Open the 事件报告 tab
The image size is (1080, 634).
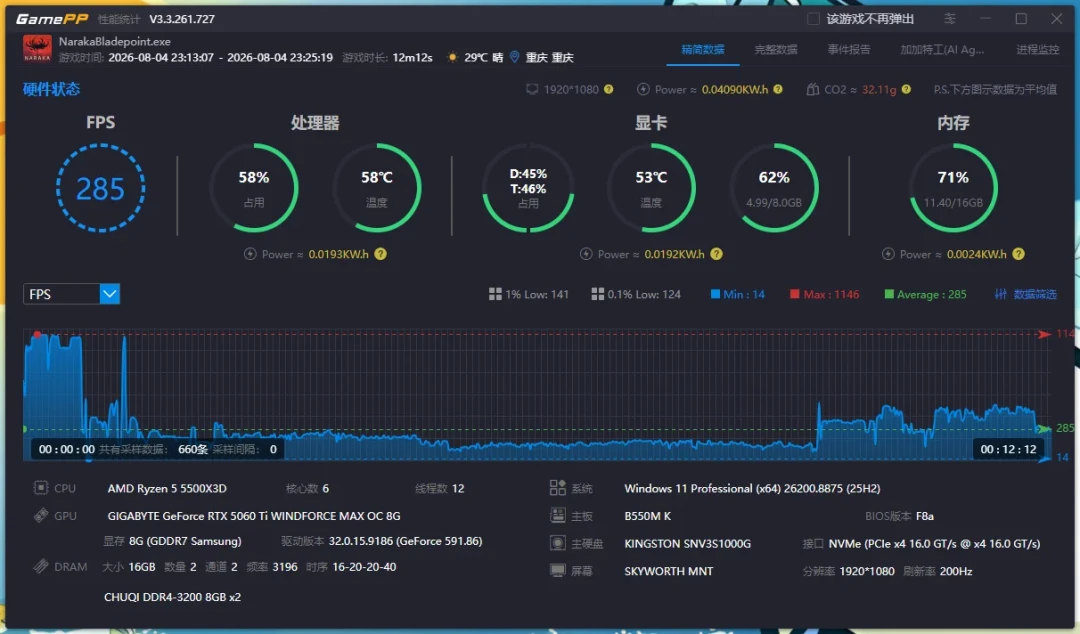849,50
